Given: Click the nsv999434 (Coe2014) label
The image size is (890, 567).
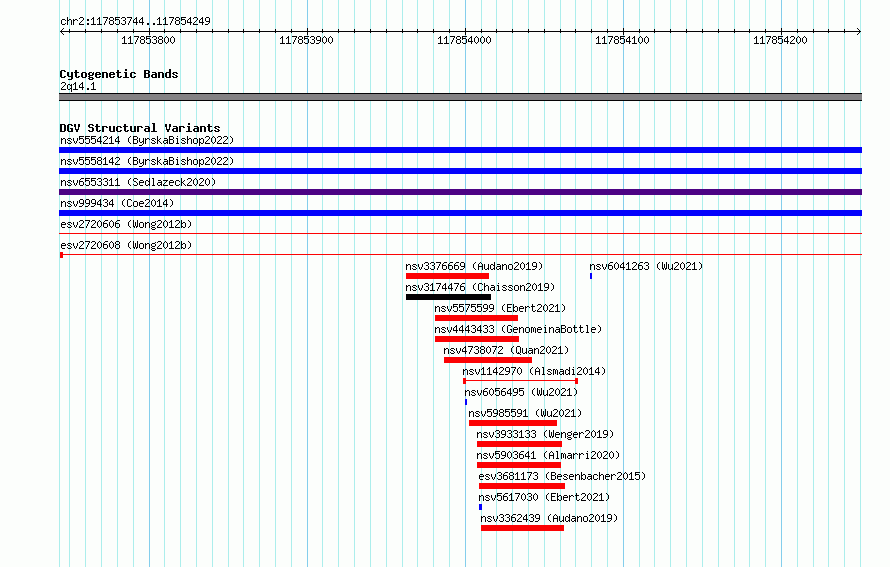Looking at the screenshot, I should click(117, 203).
